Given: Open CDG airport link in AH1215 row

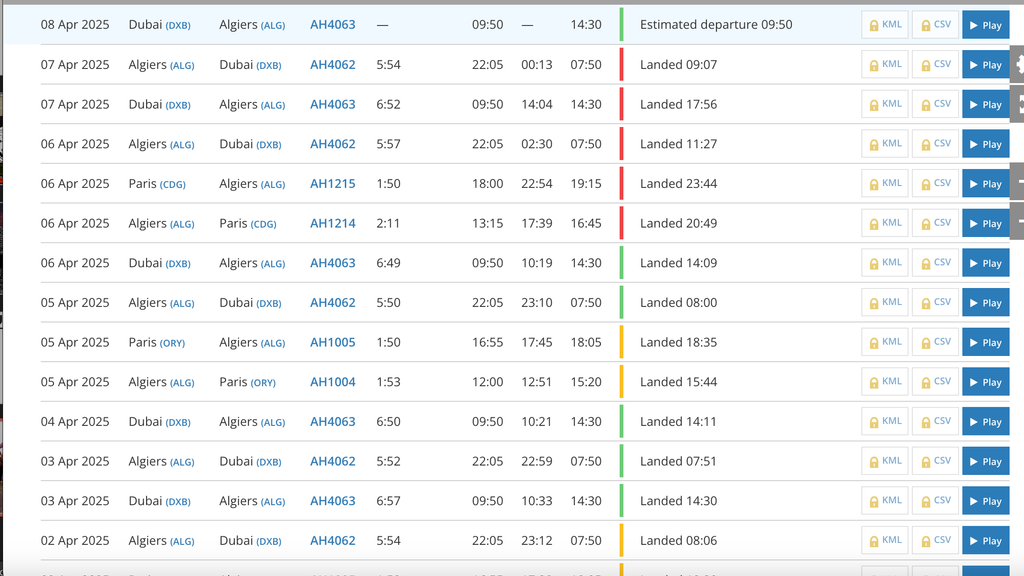Looking at the screenshot, I should [172, 185].
